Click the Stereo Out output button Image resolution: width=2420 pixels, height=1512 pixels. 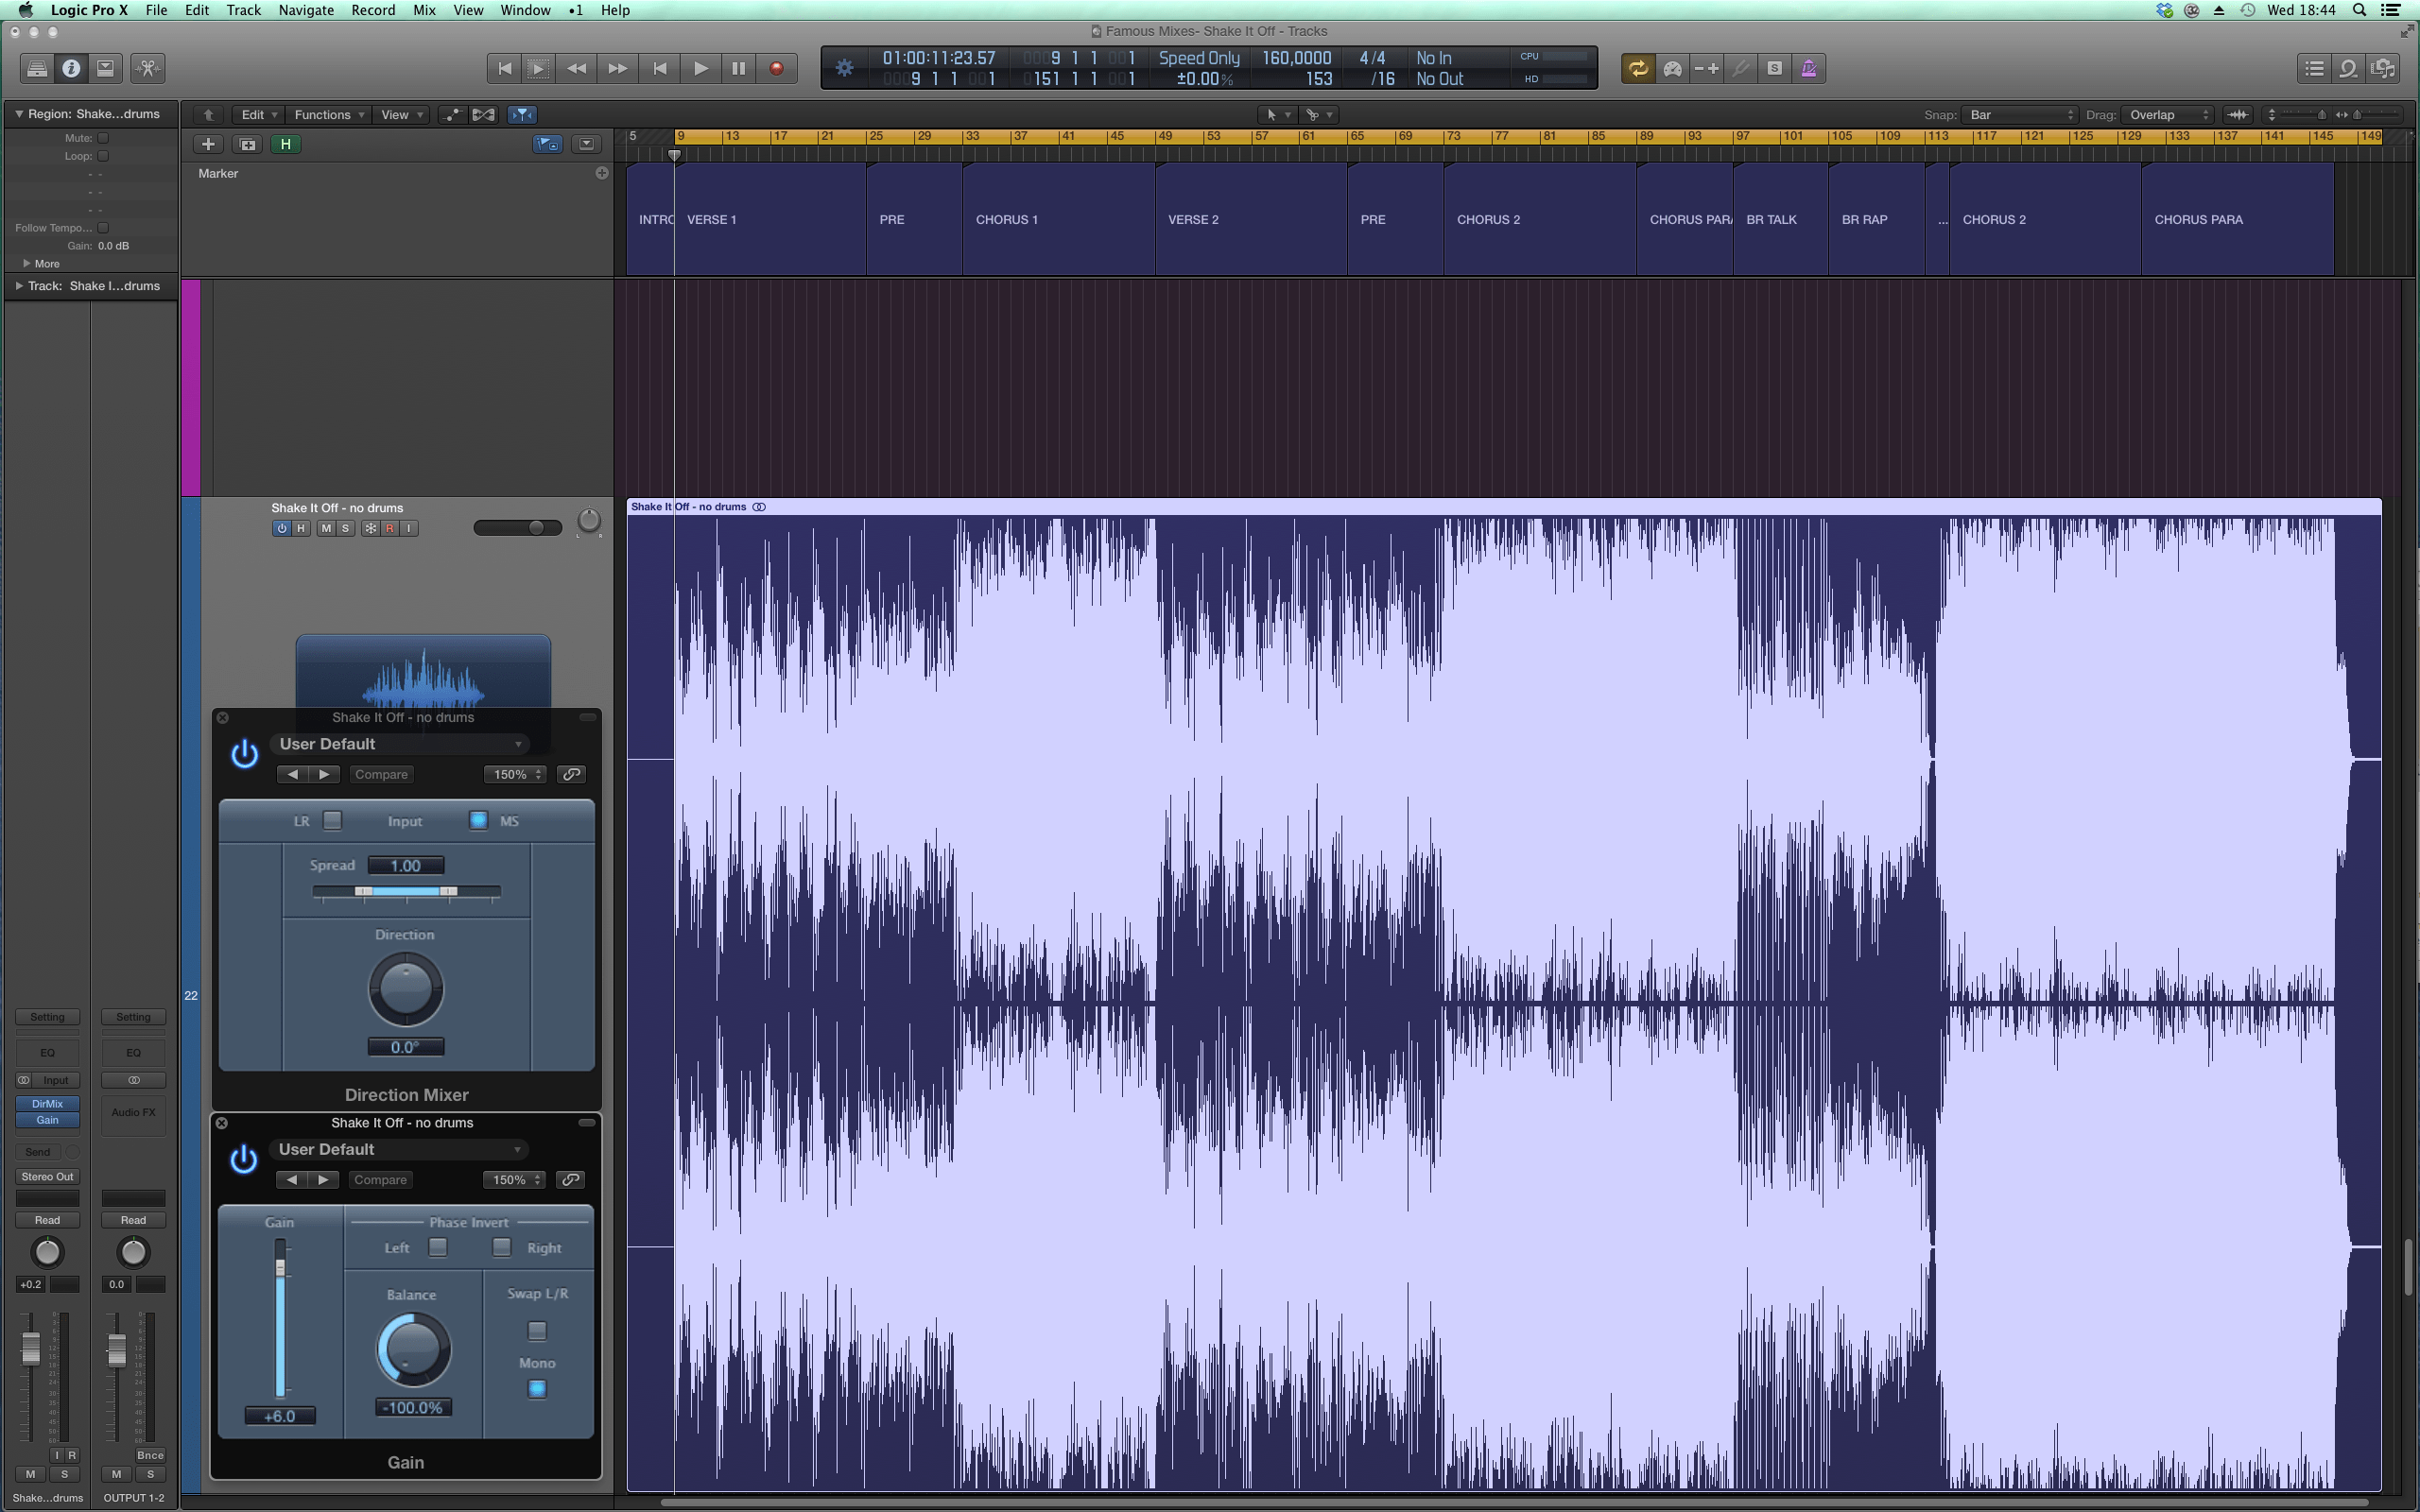(x=47, y=1176)
